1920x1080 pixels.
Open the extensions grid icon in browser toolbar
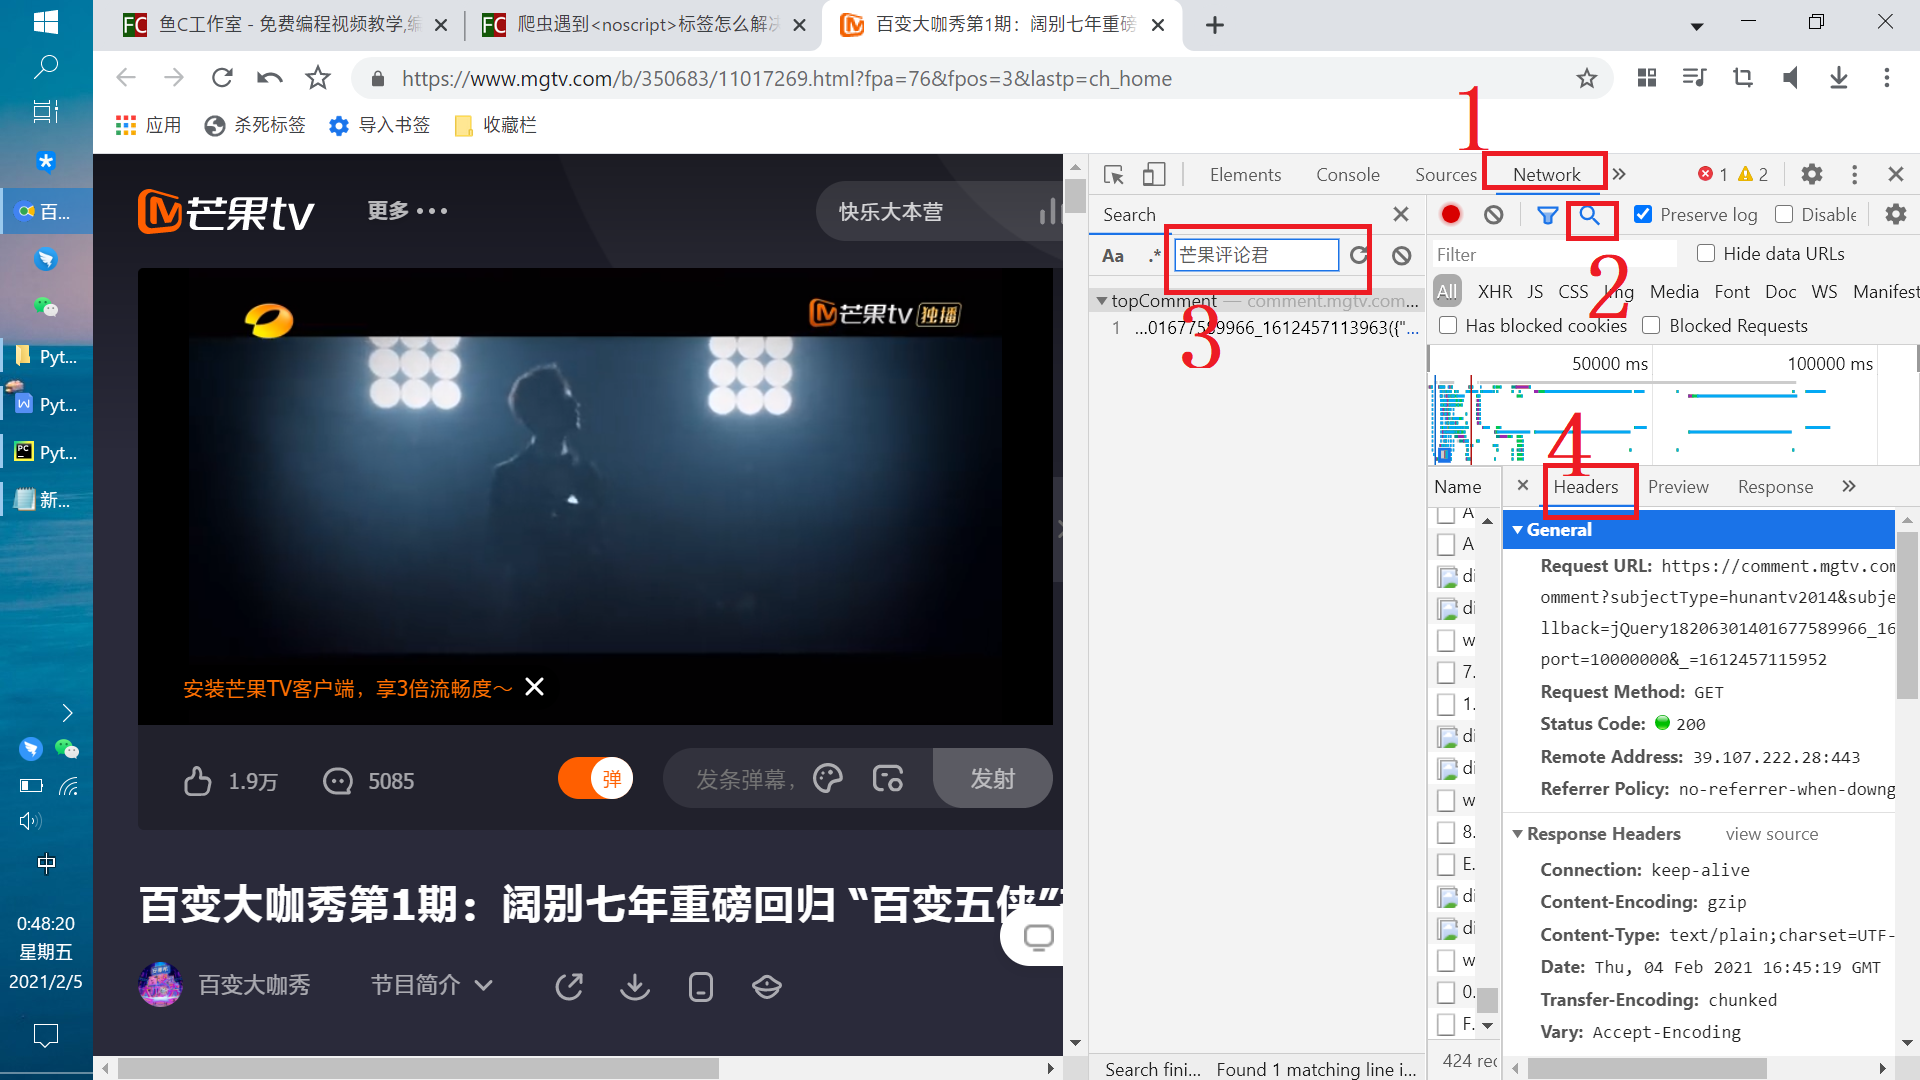pos(1647,78)
